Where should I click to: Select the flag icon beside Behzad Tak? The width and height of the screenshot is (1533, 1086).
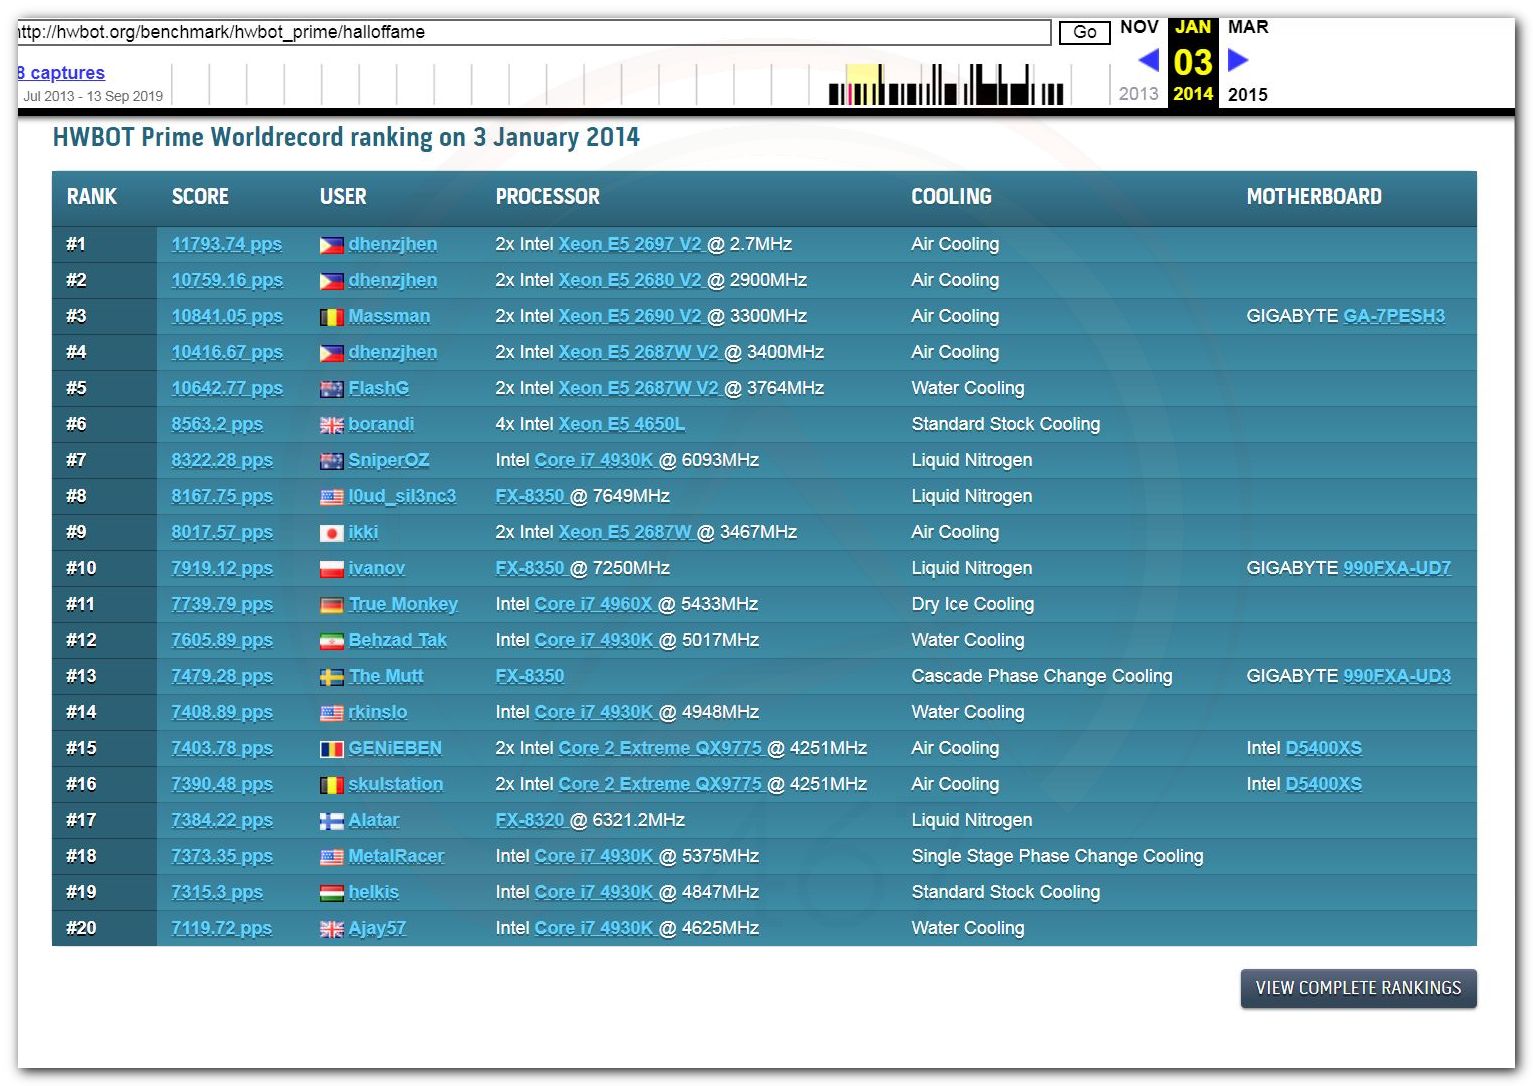(331, 641)
